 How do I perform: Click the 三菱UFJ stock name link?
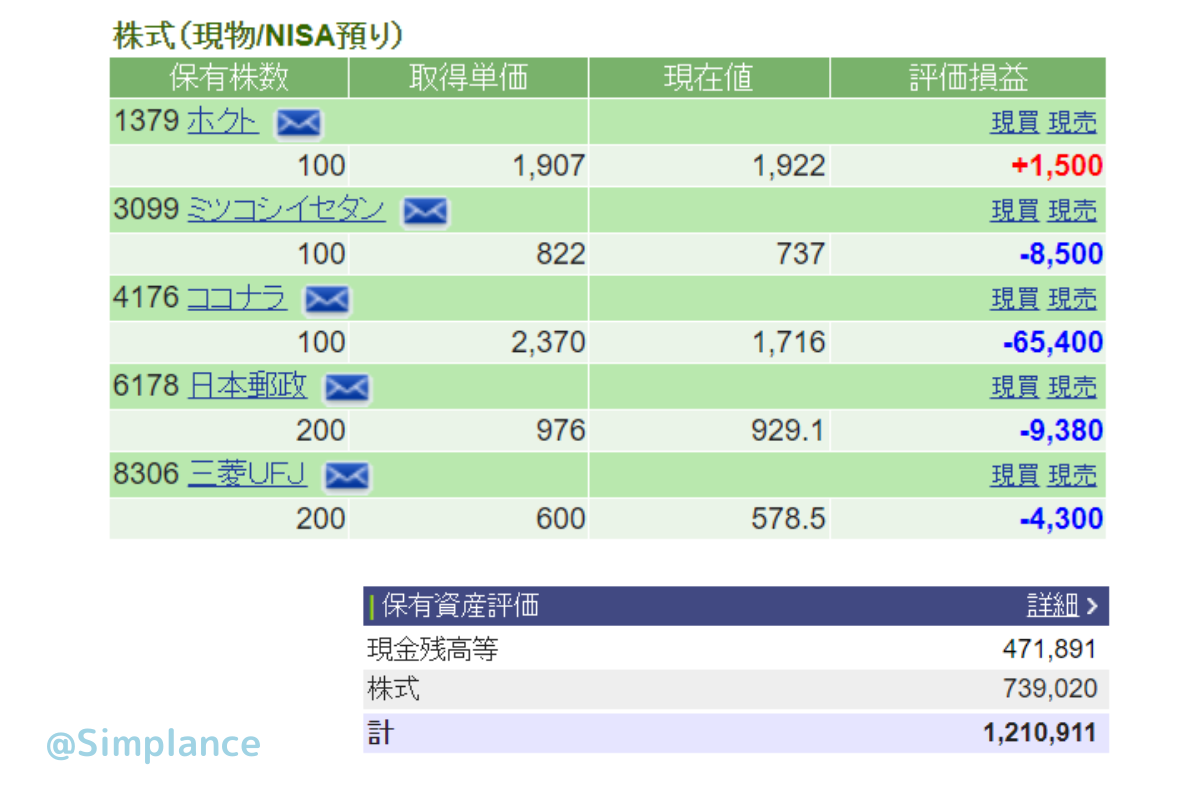click(247, 474)
